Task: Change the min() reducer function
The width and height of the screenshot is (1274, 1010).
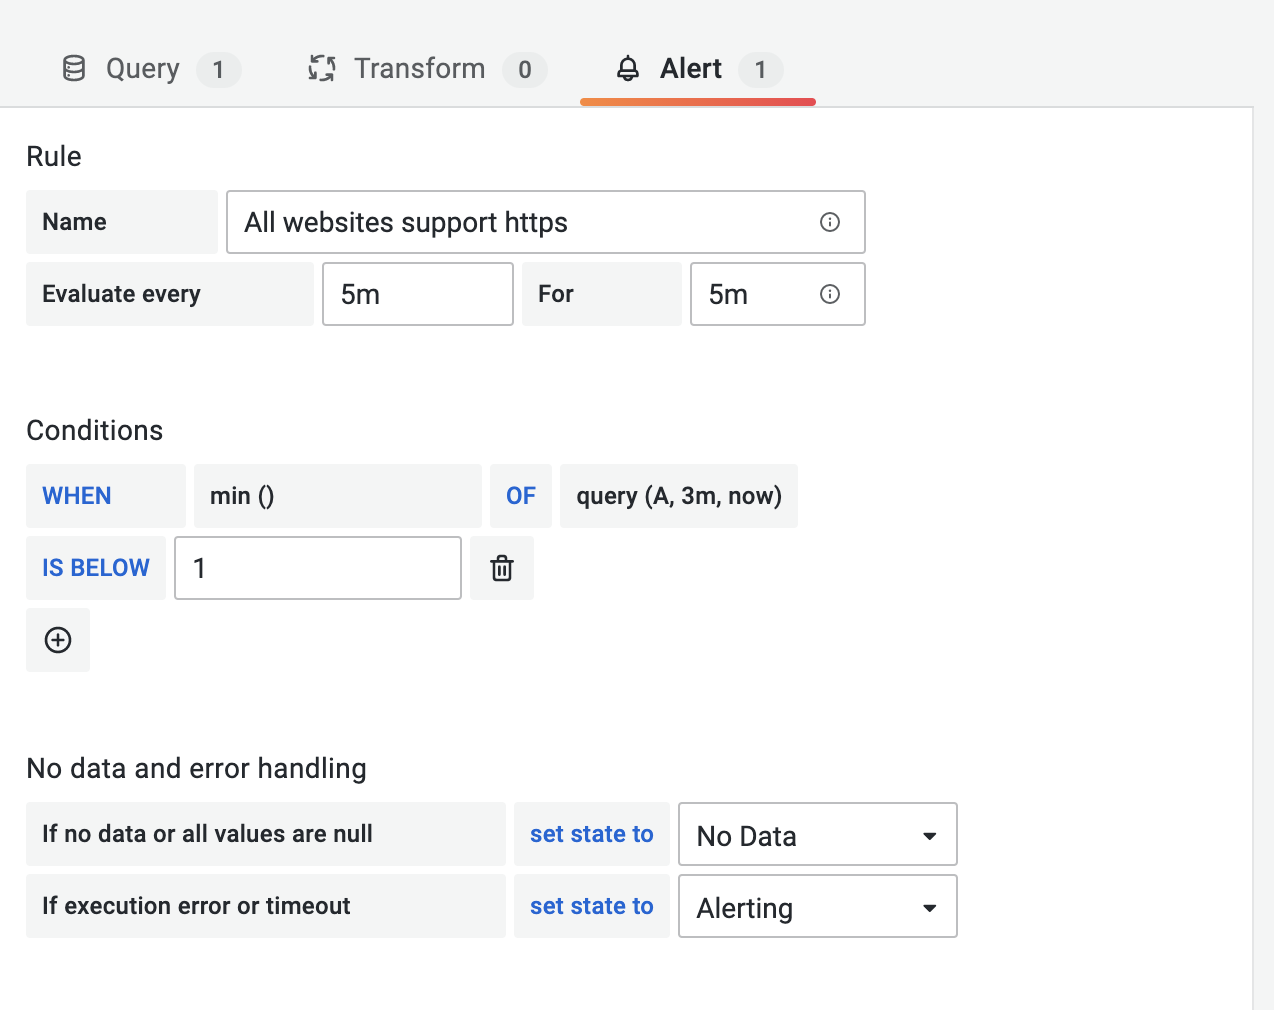Action: coord(337,495)
